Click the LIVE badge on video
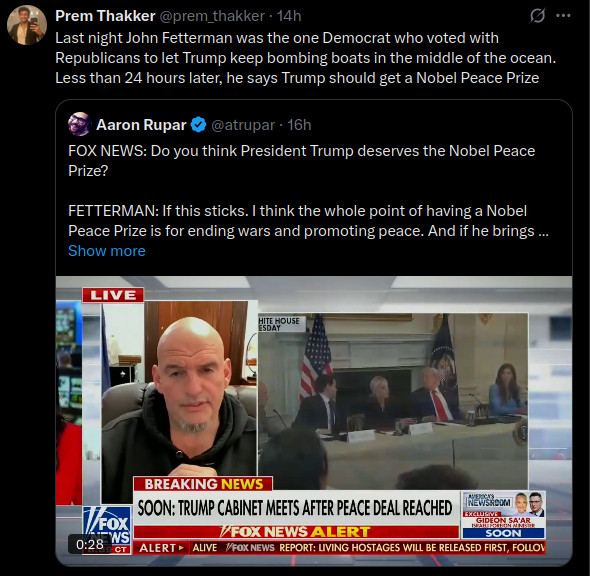The height and width of the screenshot is (576, 590). pos(113,295)
